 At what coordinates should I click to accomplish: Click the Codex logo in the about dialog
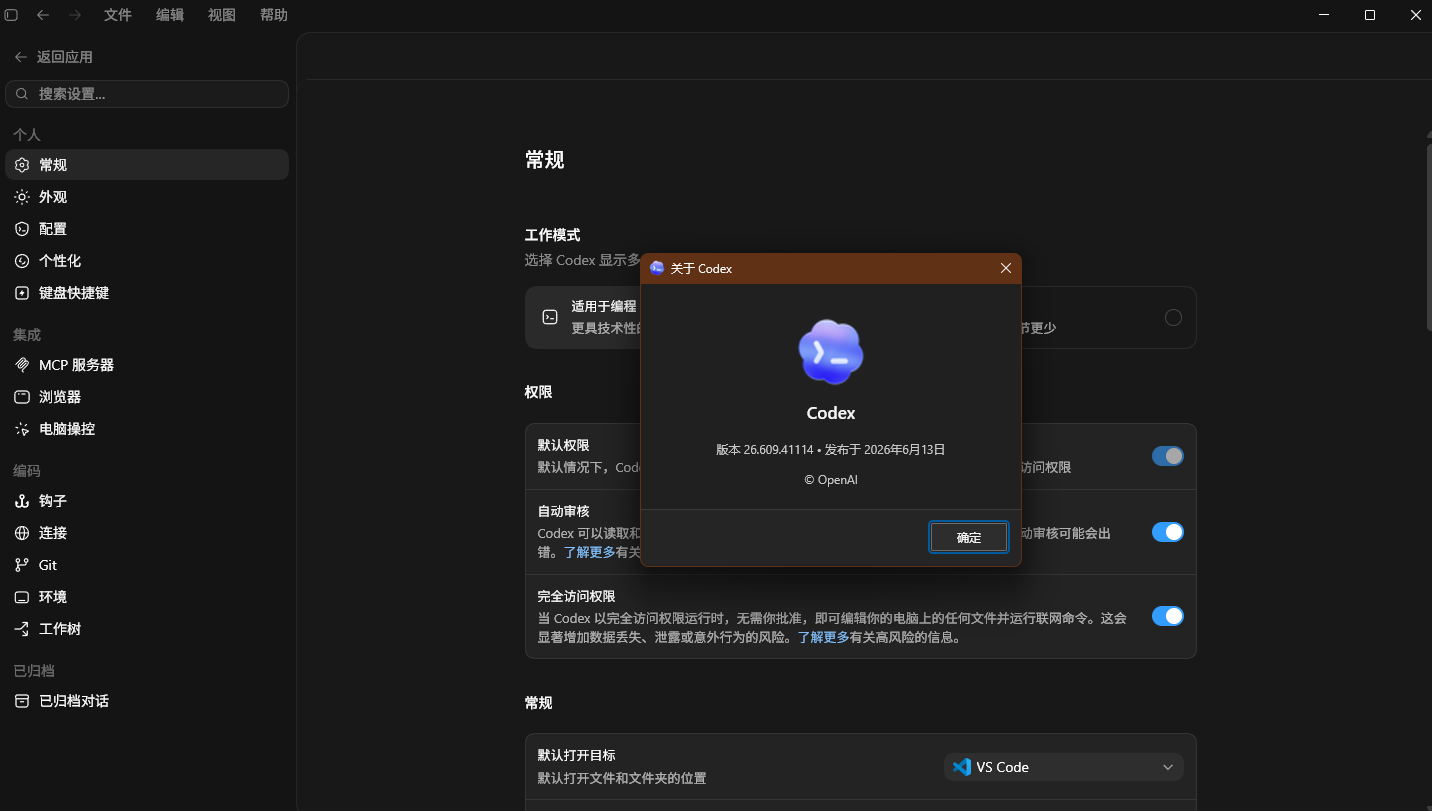pos(831,352)
